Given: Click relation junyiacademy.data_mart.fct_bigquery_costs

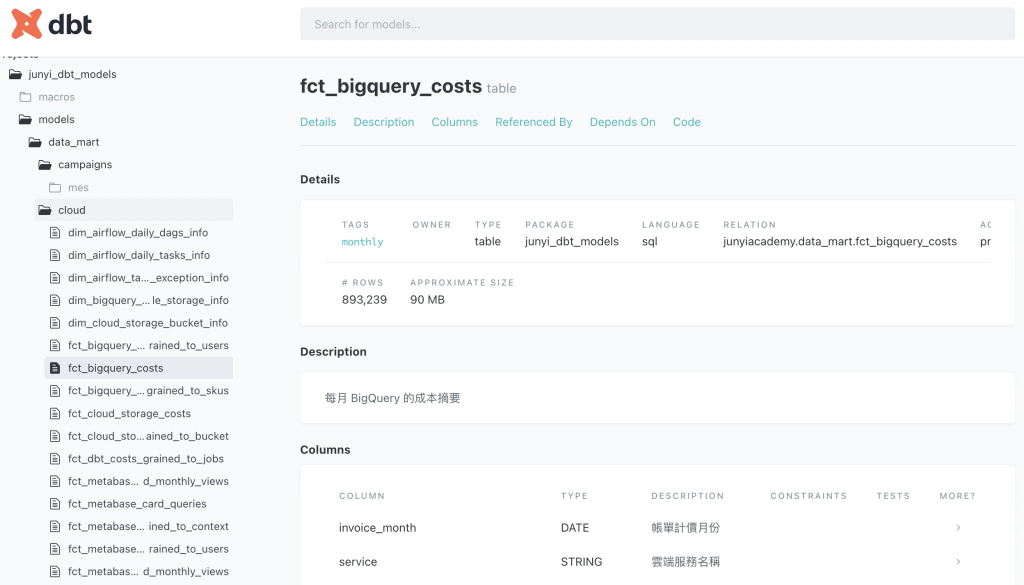Looking at the screenshot, I should pos(840,242).
